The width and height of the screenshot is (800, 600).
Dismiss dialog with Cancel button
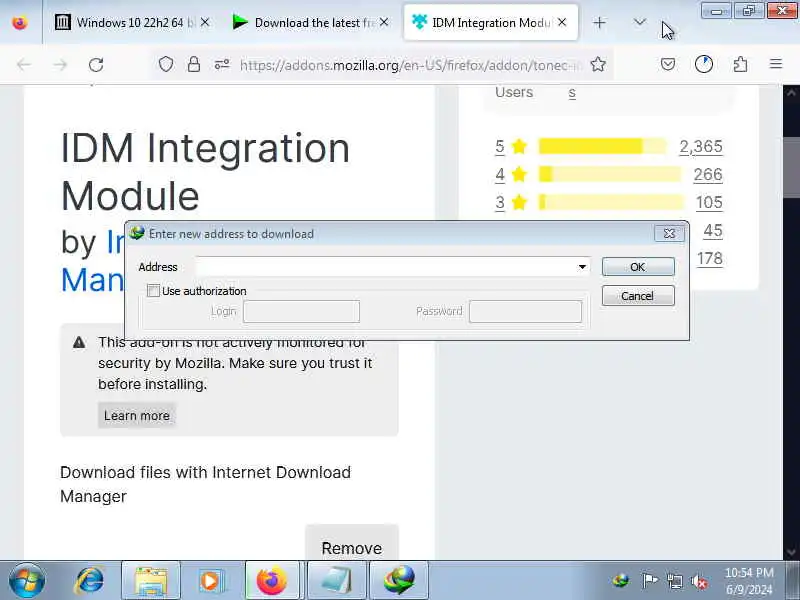tap(638, 296)
